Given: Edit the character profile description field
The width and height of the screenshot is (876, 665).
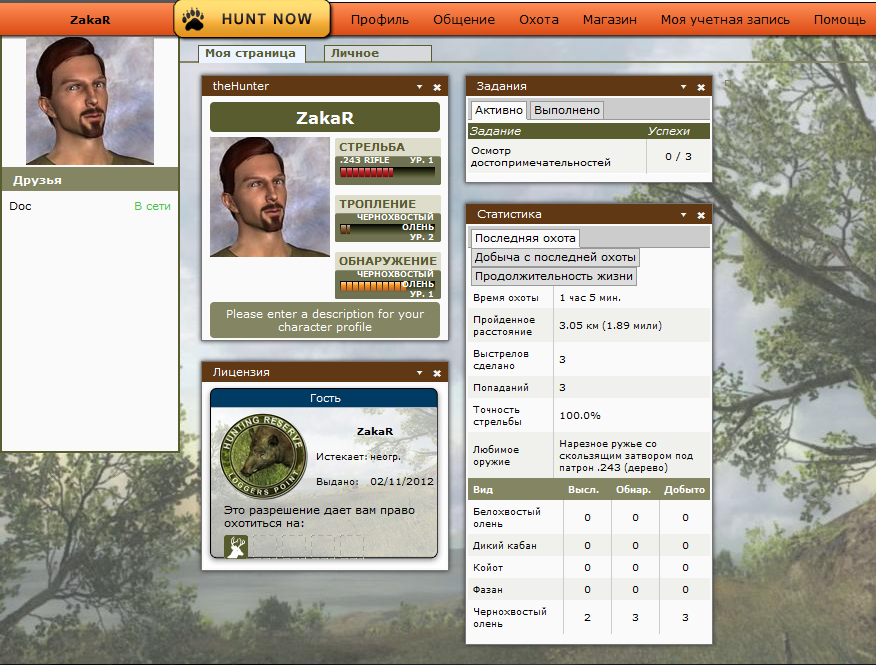Looking at the screenshot, I should (325, 320).
